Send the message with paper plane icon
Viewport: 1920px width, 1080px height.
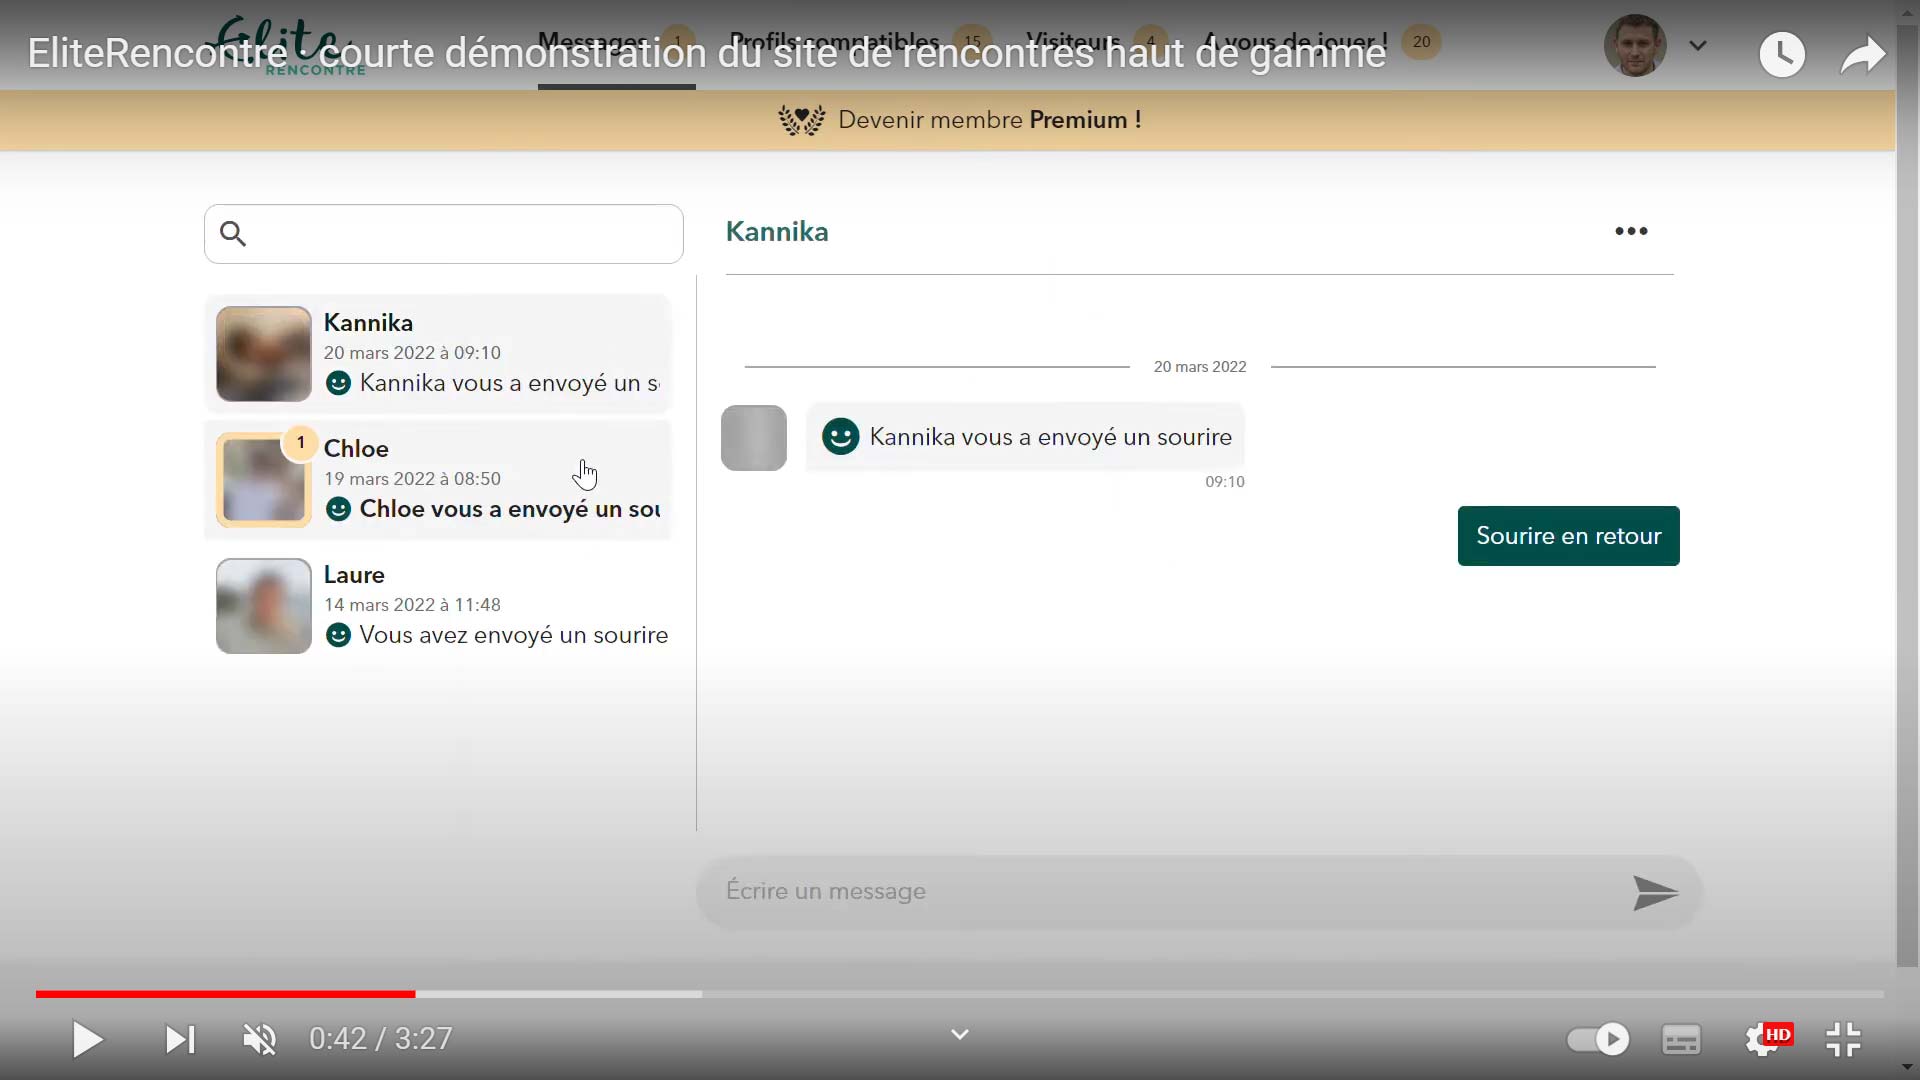1655,893
